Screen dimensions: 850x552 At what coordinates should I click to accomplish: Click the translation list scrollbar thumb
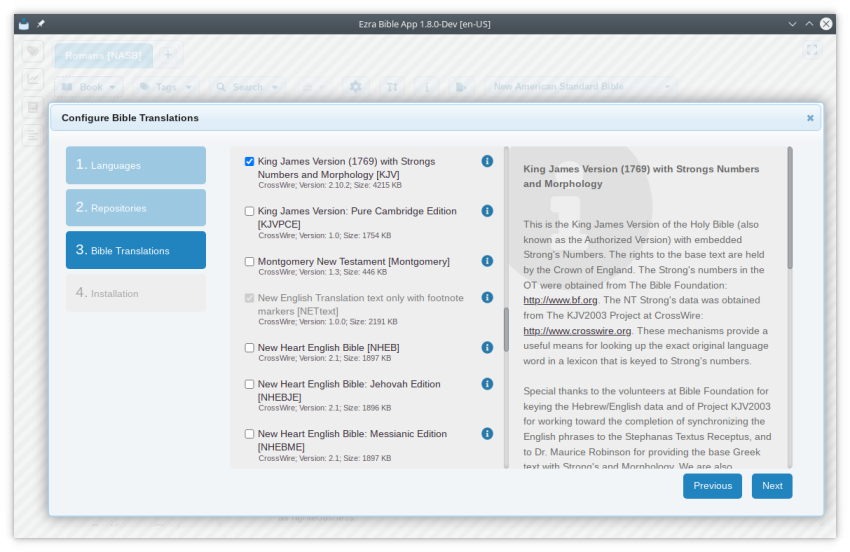[x=506, y=329]
